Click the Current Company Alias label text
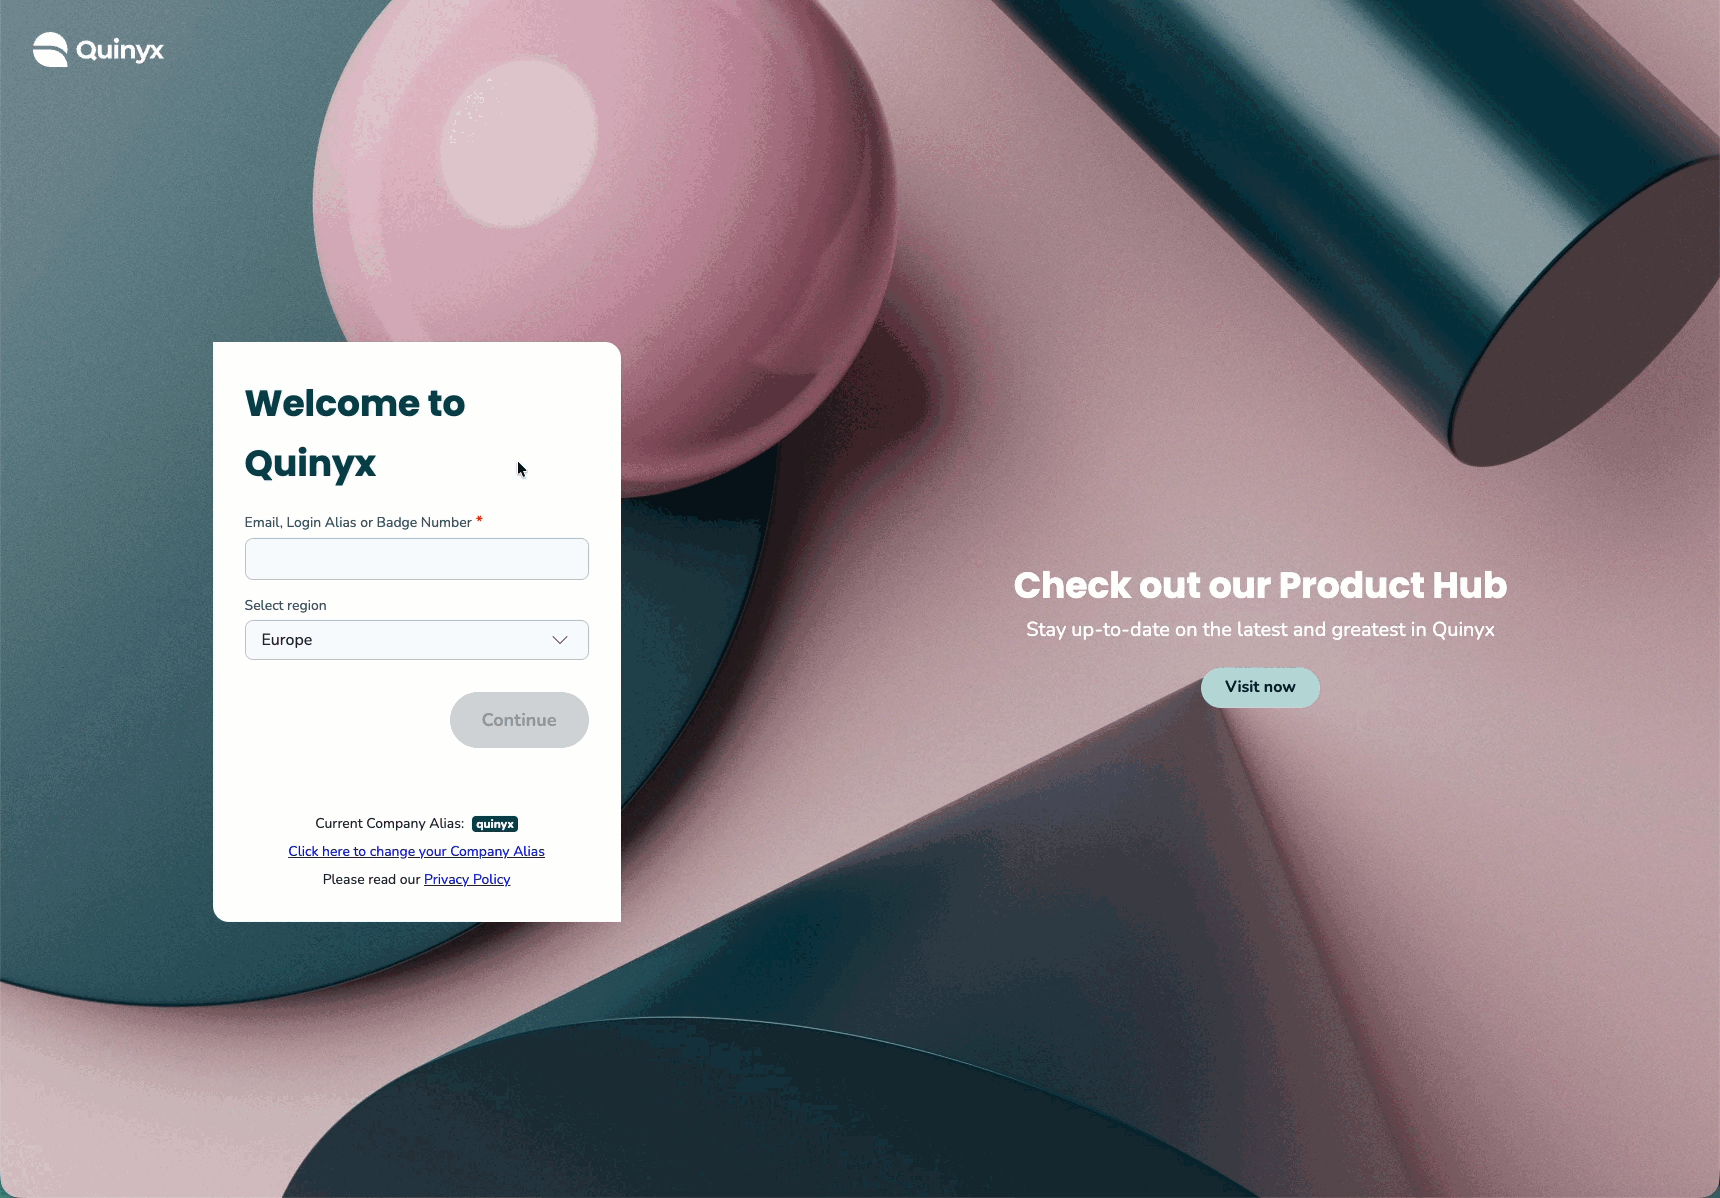Viewport: 1720px width, 1198px height. (x=389, y=823)
